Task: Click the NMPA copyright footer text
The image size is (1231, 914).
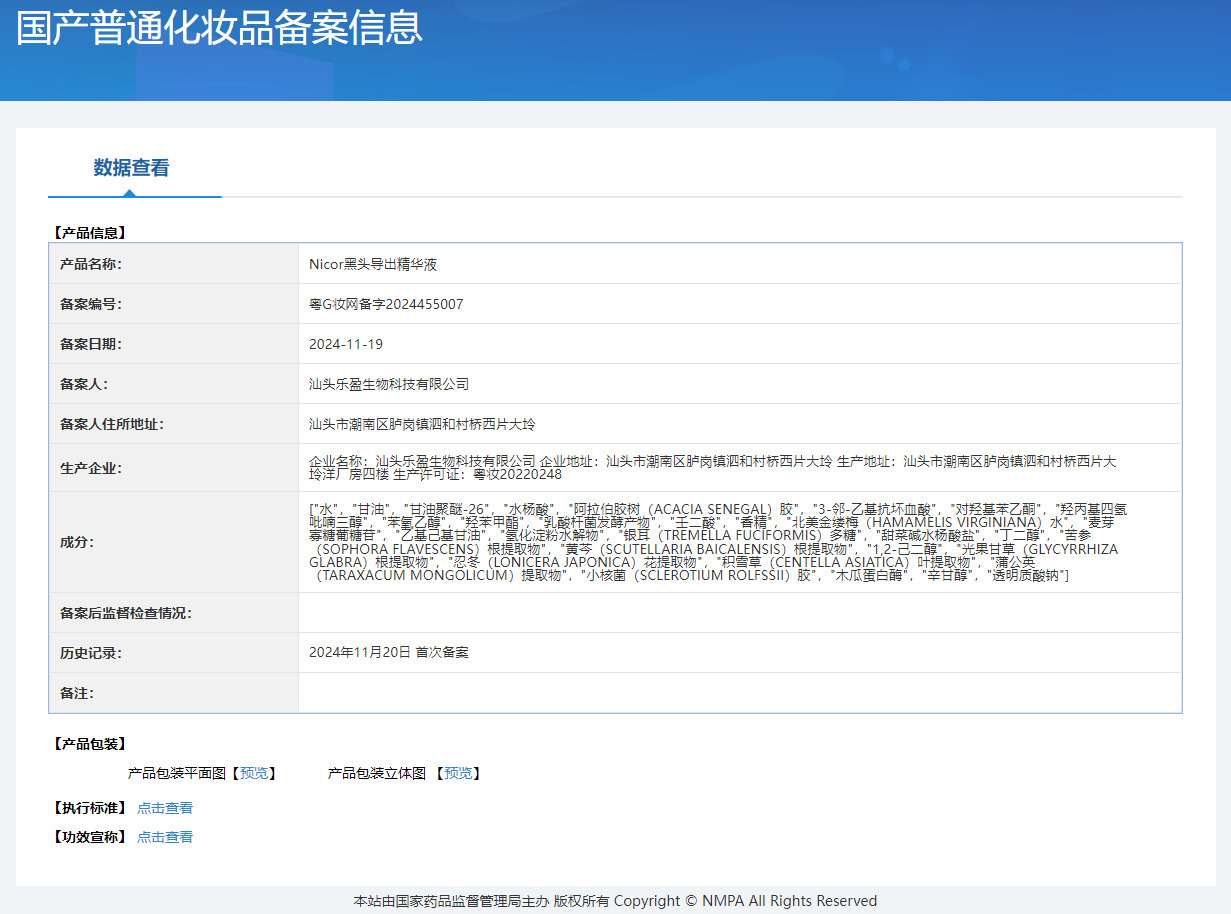Action: (x=615, y=901)
